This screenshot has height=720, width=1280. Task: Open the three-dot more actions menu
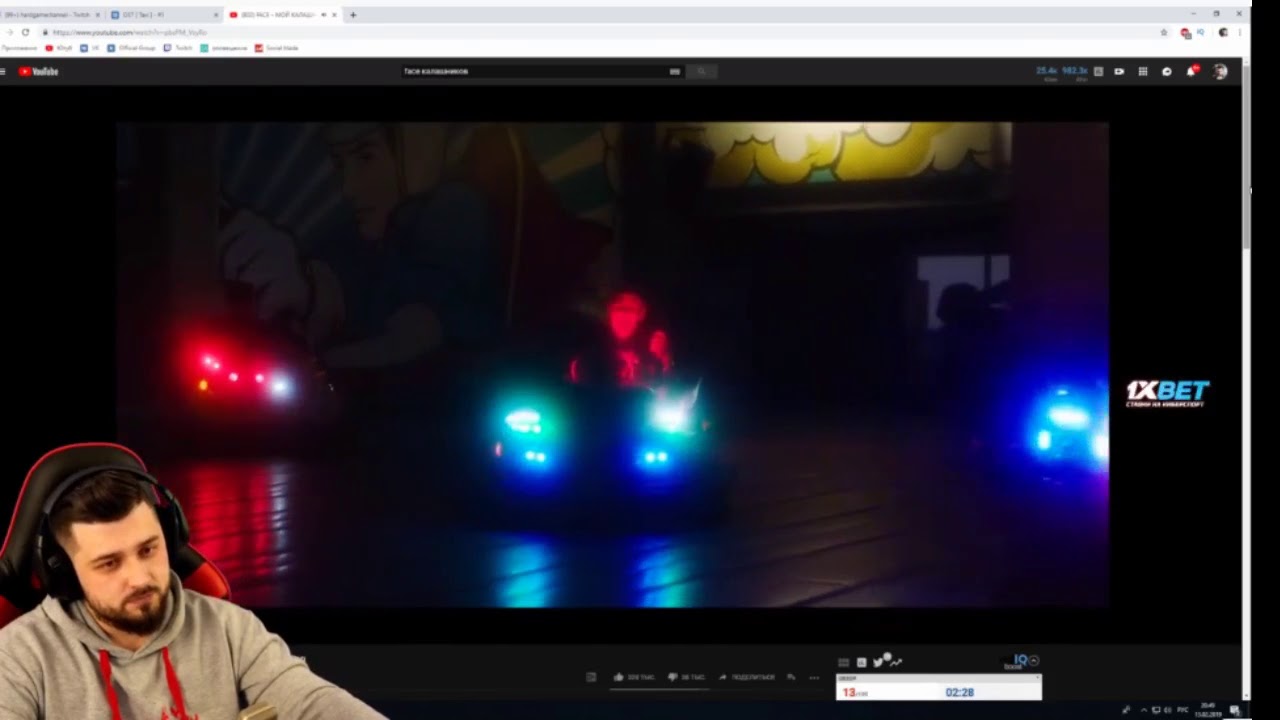tap(814, 677)
